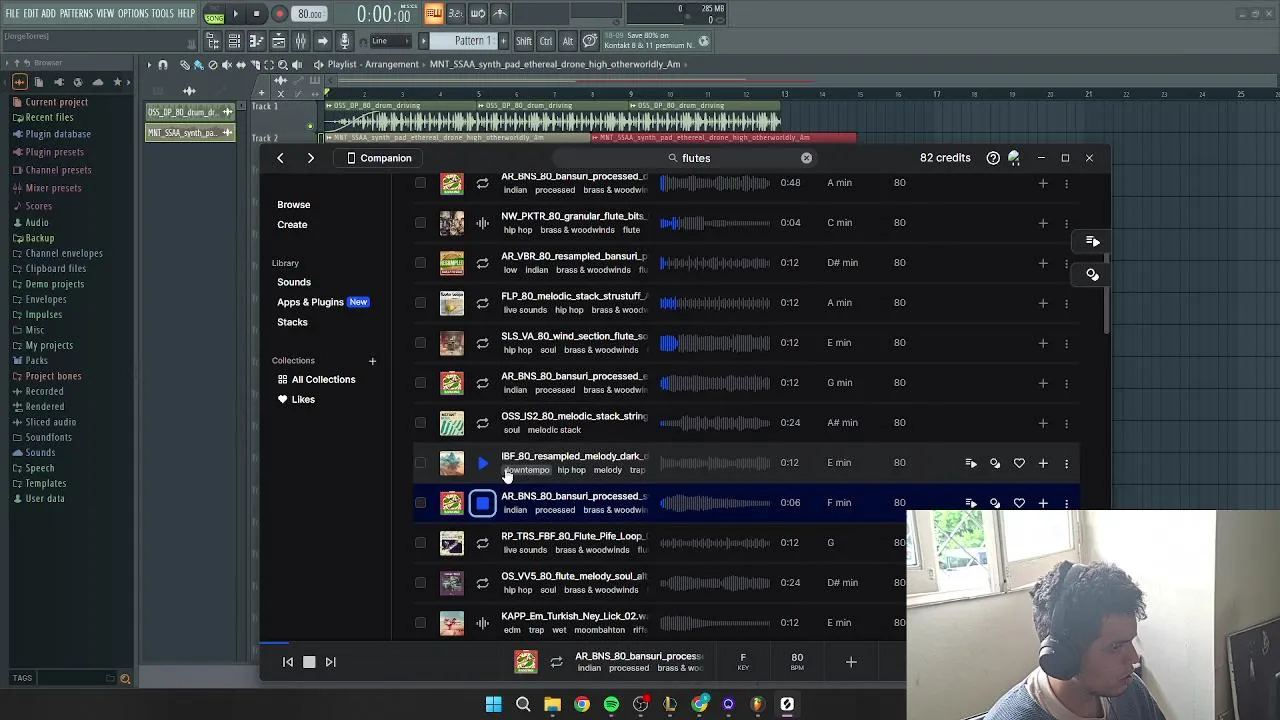
Task: Open the FILE menu
Action: (12, 14)
